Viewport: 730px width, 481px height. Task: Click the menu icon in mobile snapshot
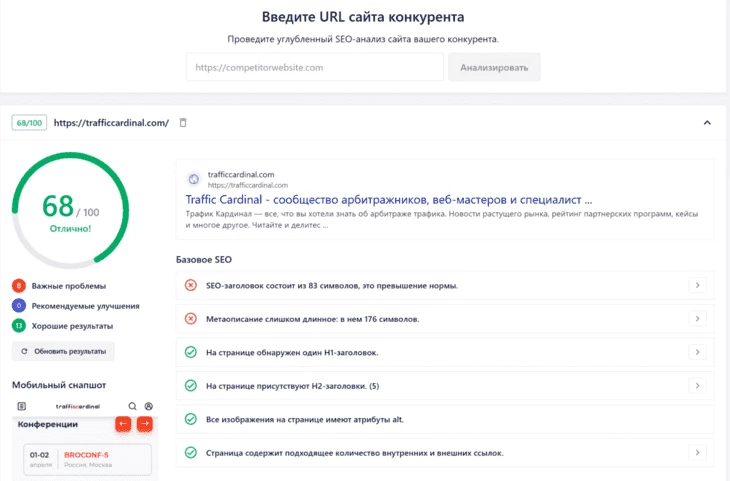(x=21, y=406)
